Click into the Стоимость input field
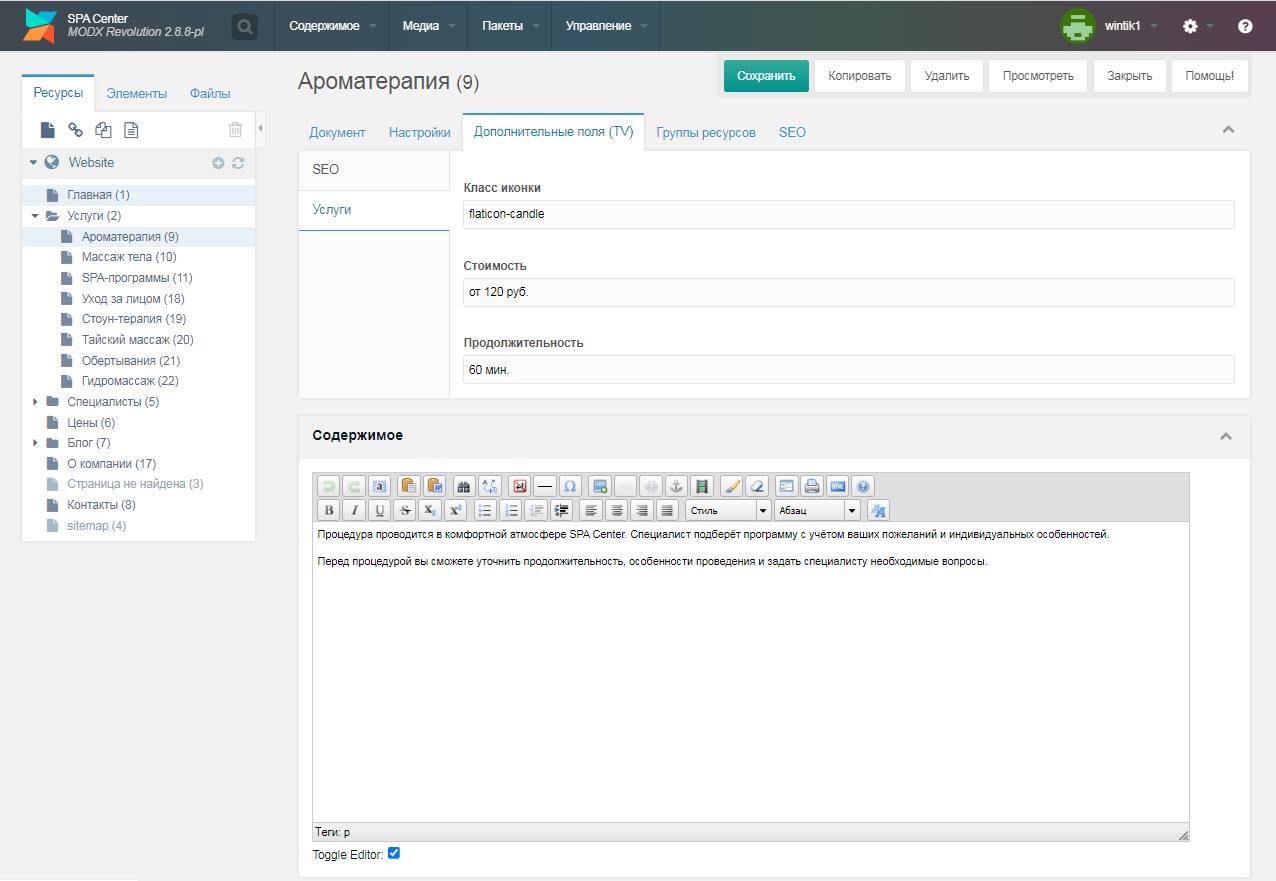Screen dimensions: 1276x881 point(849,292)
